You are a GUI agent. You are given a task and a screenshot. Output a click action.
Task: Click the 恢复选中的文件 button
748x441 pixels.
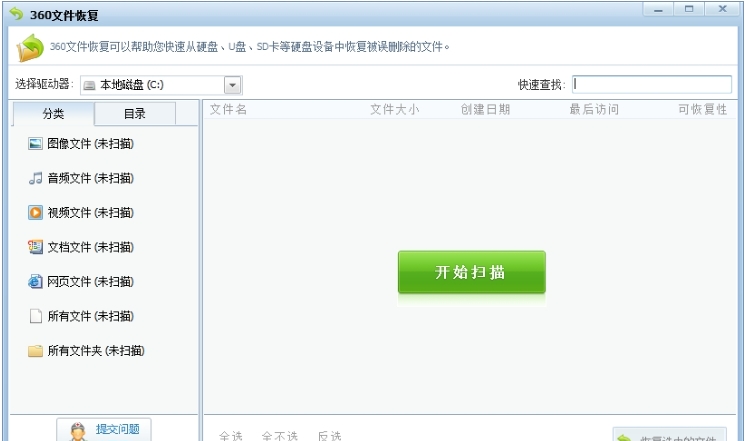pos(670,435)
